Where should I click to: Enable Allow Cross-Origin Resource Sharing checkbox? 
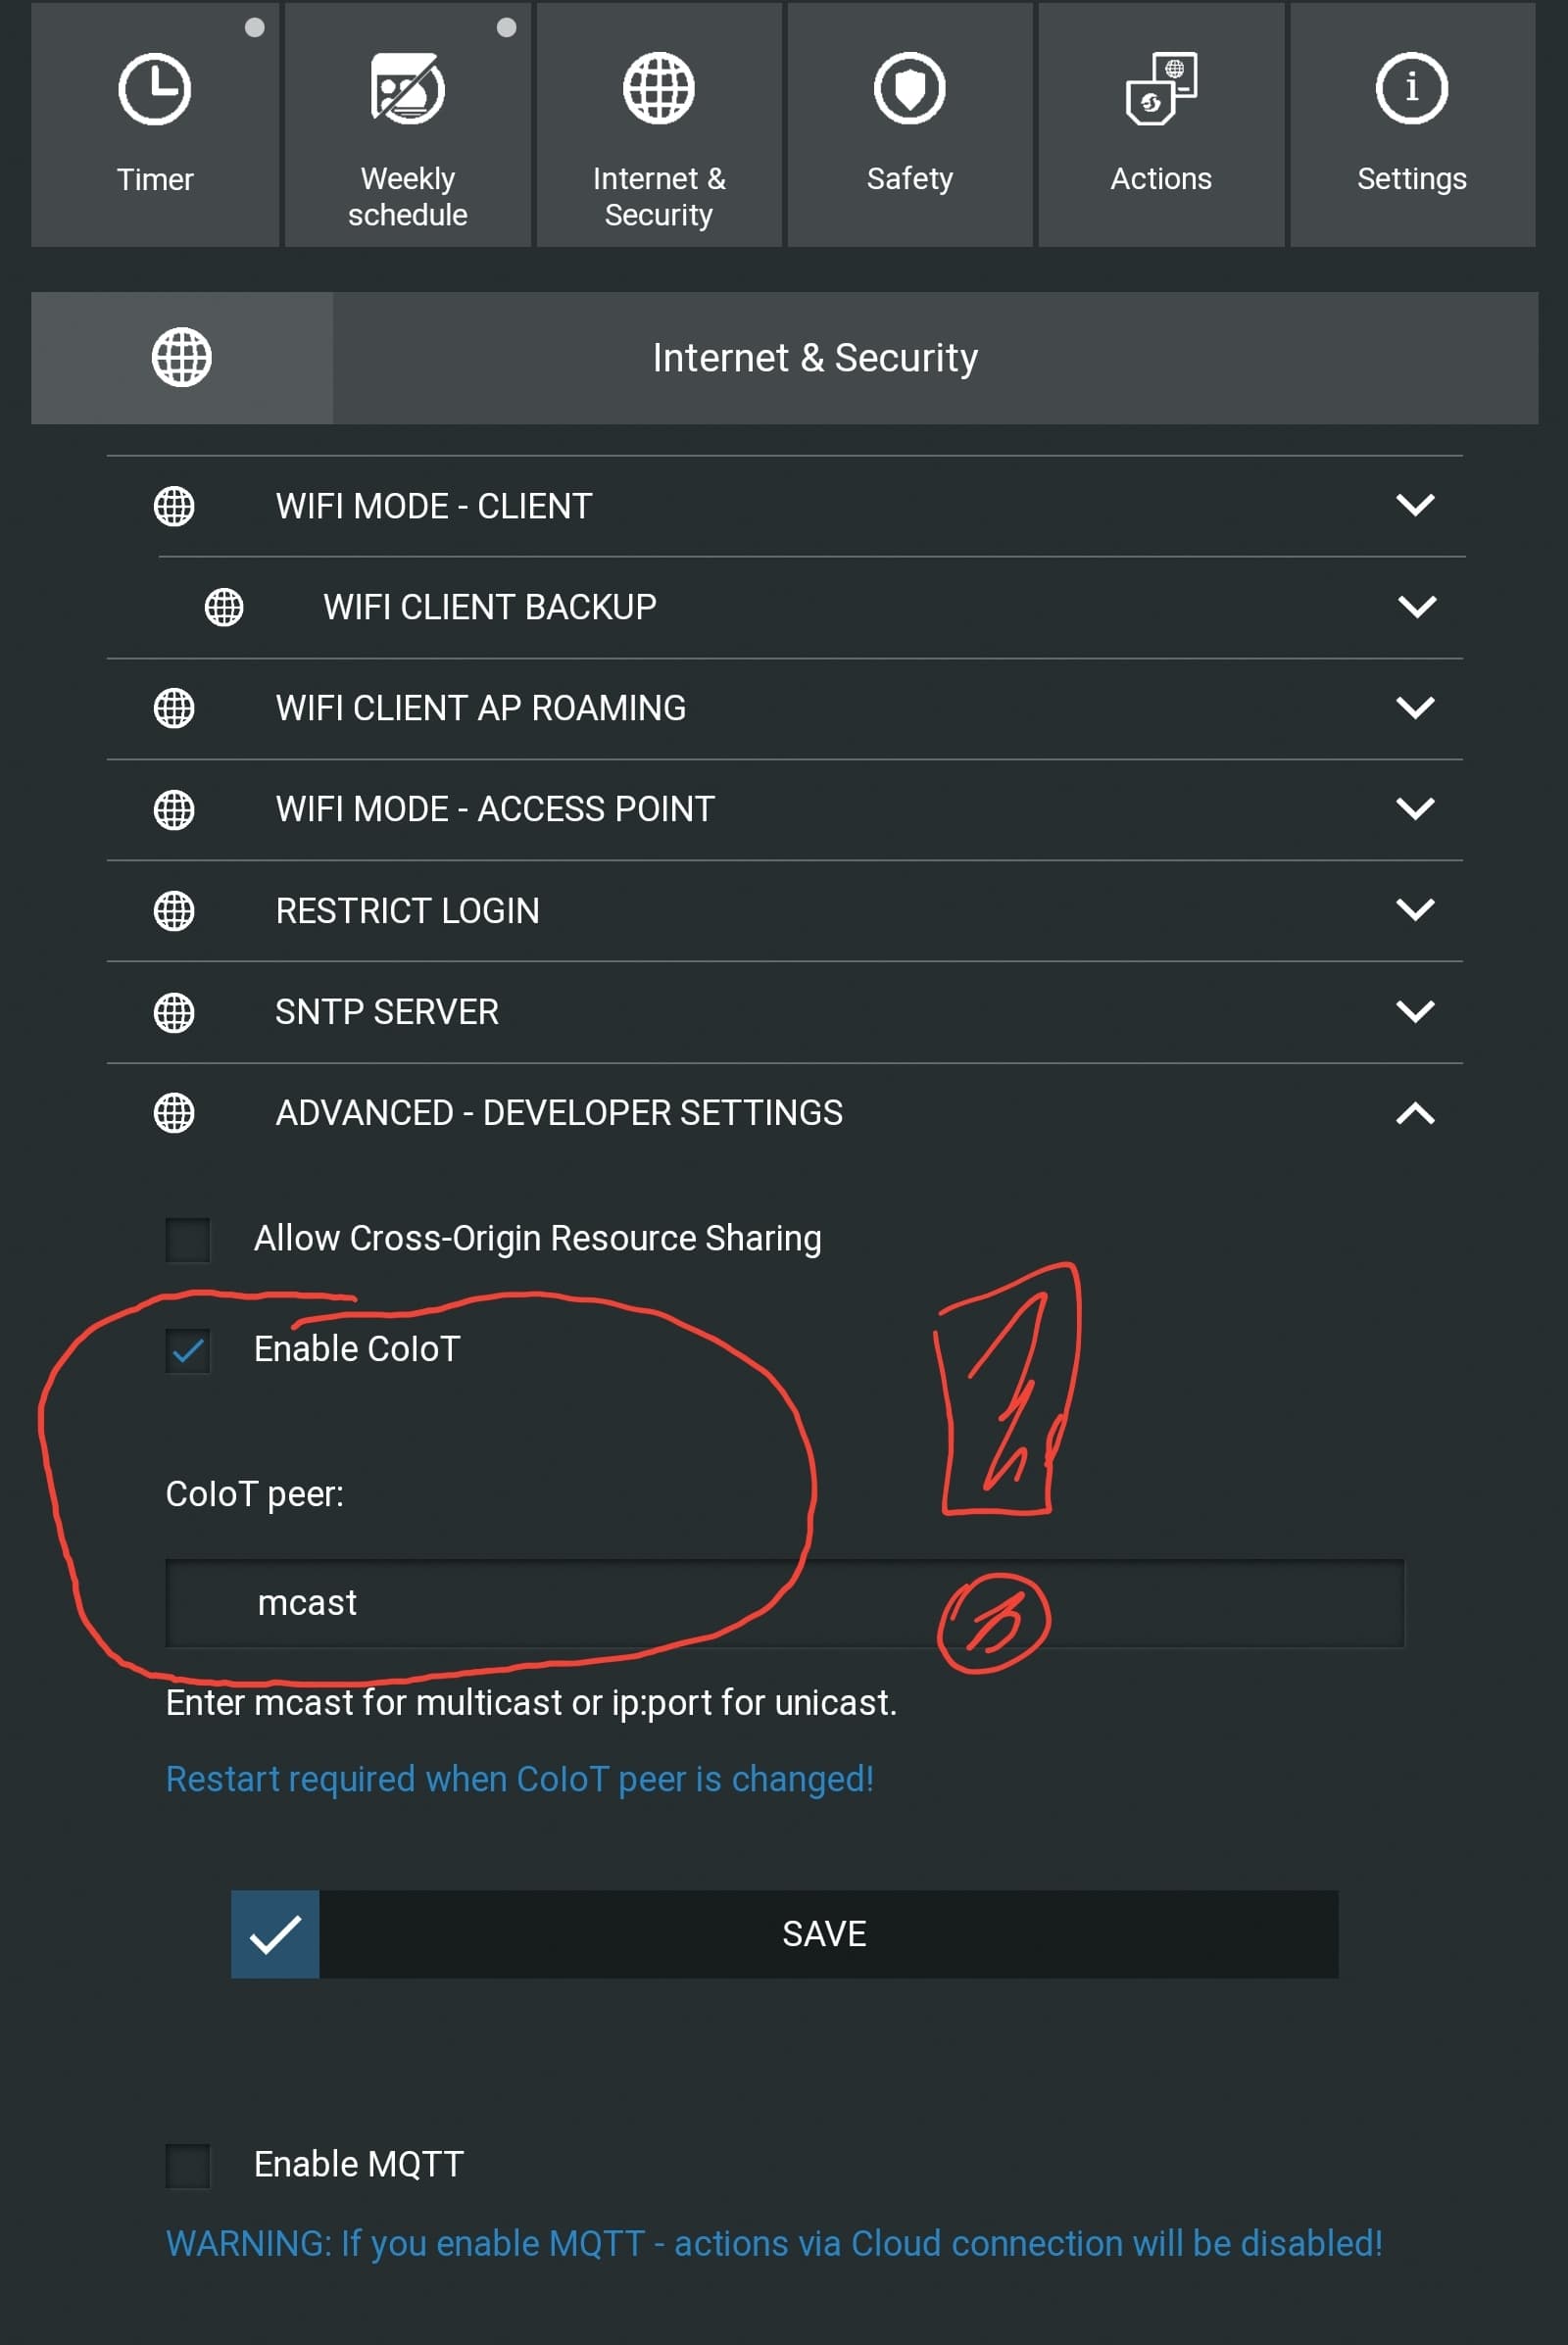(188, 1239)
